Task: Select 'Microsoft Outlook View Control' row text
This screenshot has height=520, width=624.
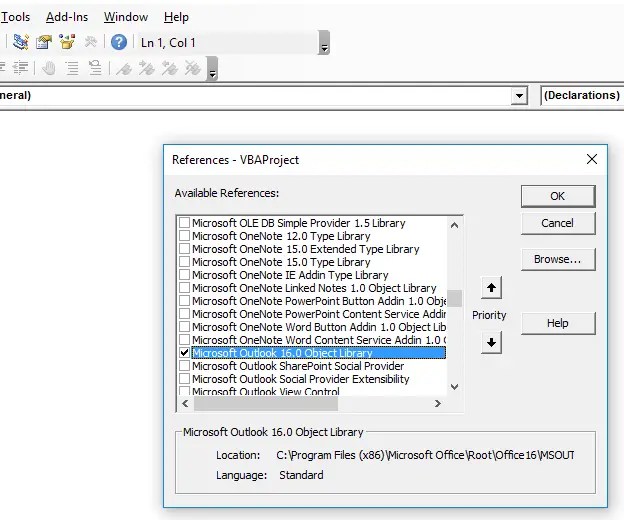Action: 266,391
